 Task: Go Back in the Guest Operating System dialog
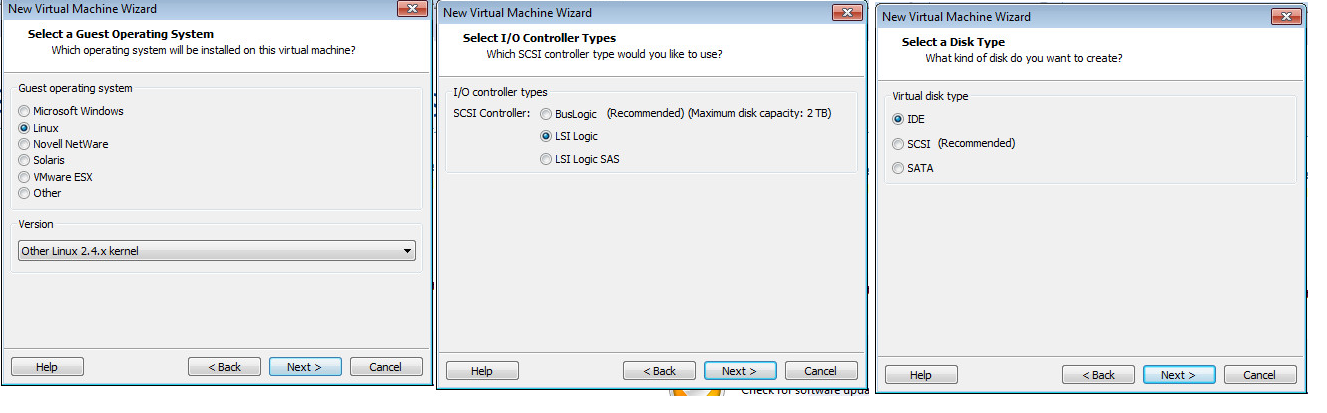(x=224, y=367)
